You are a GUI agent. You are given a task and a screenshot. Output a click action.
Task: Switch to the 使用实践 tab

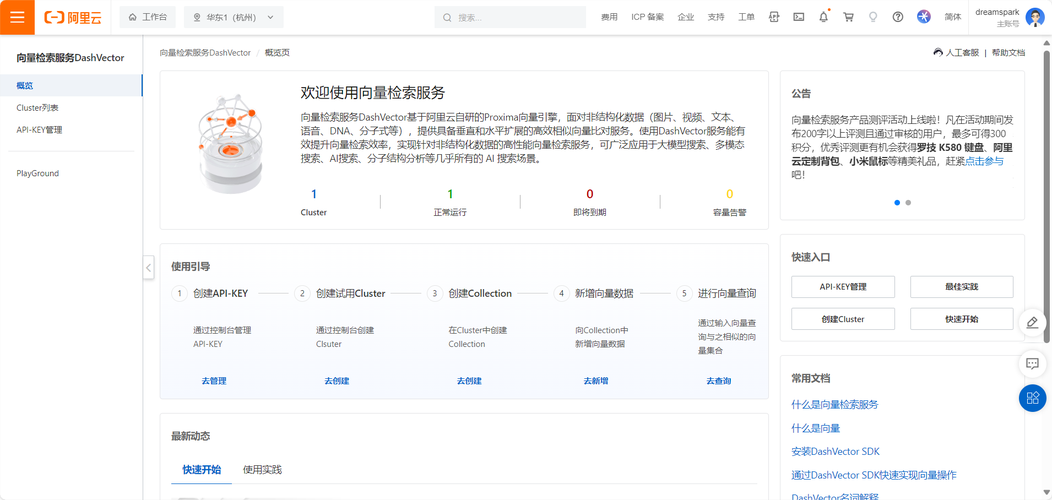(262, 469)
